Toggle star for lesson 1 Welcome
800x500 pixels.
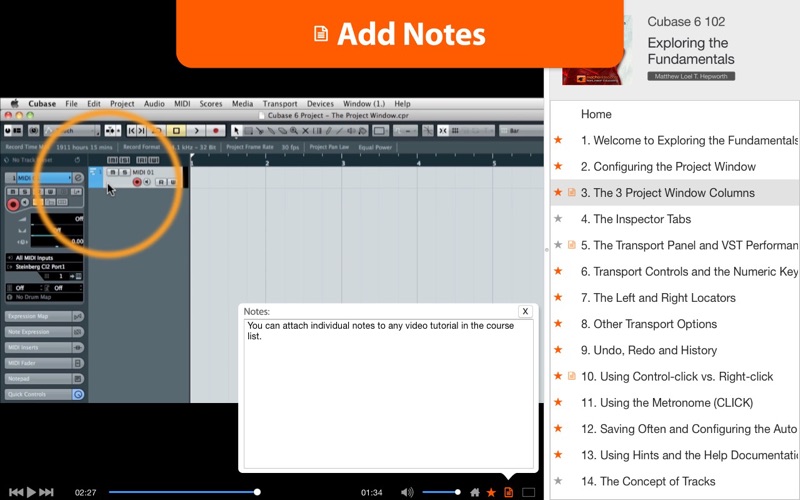click(558, 140)
